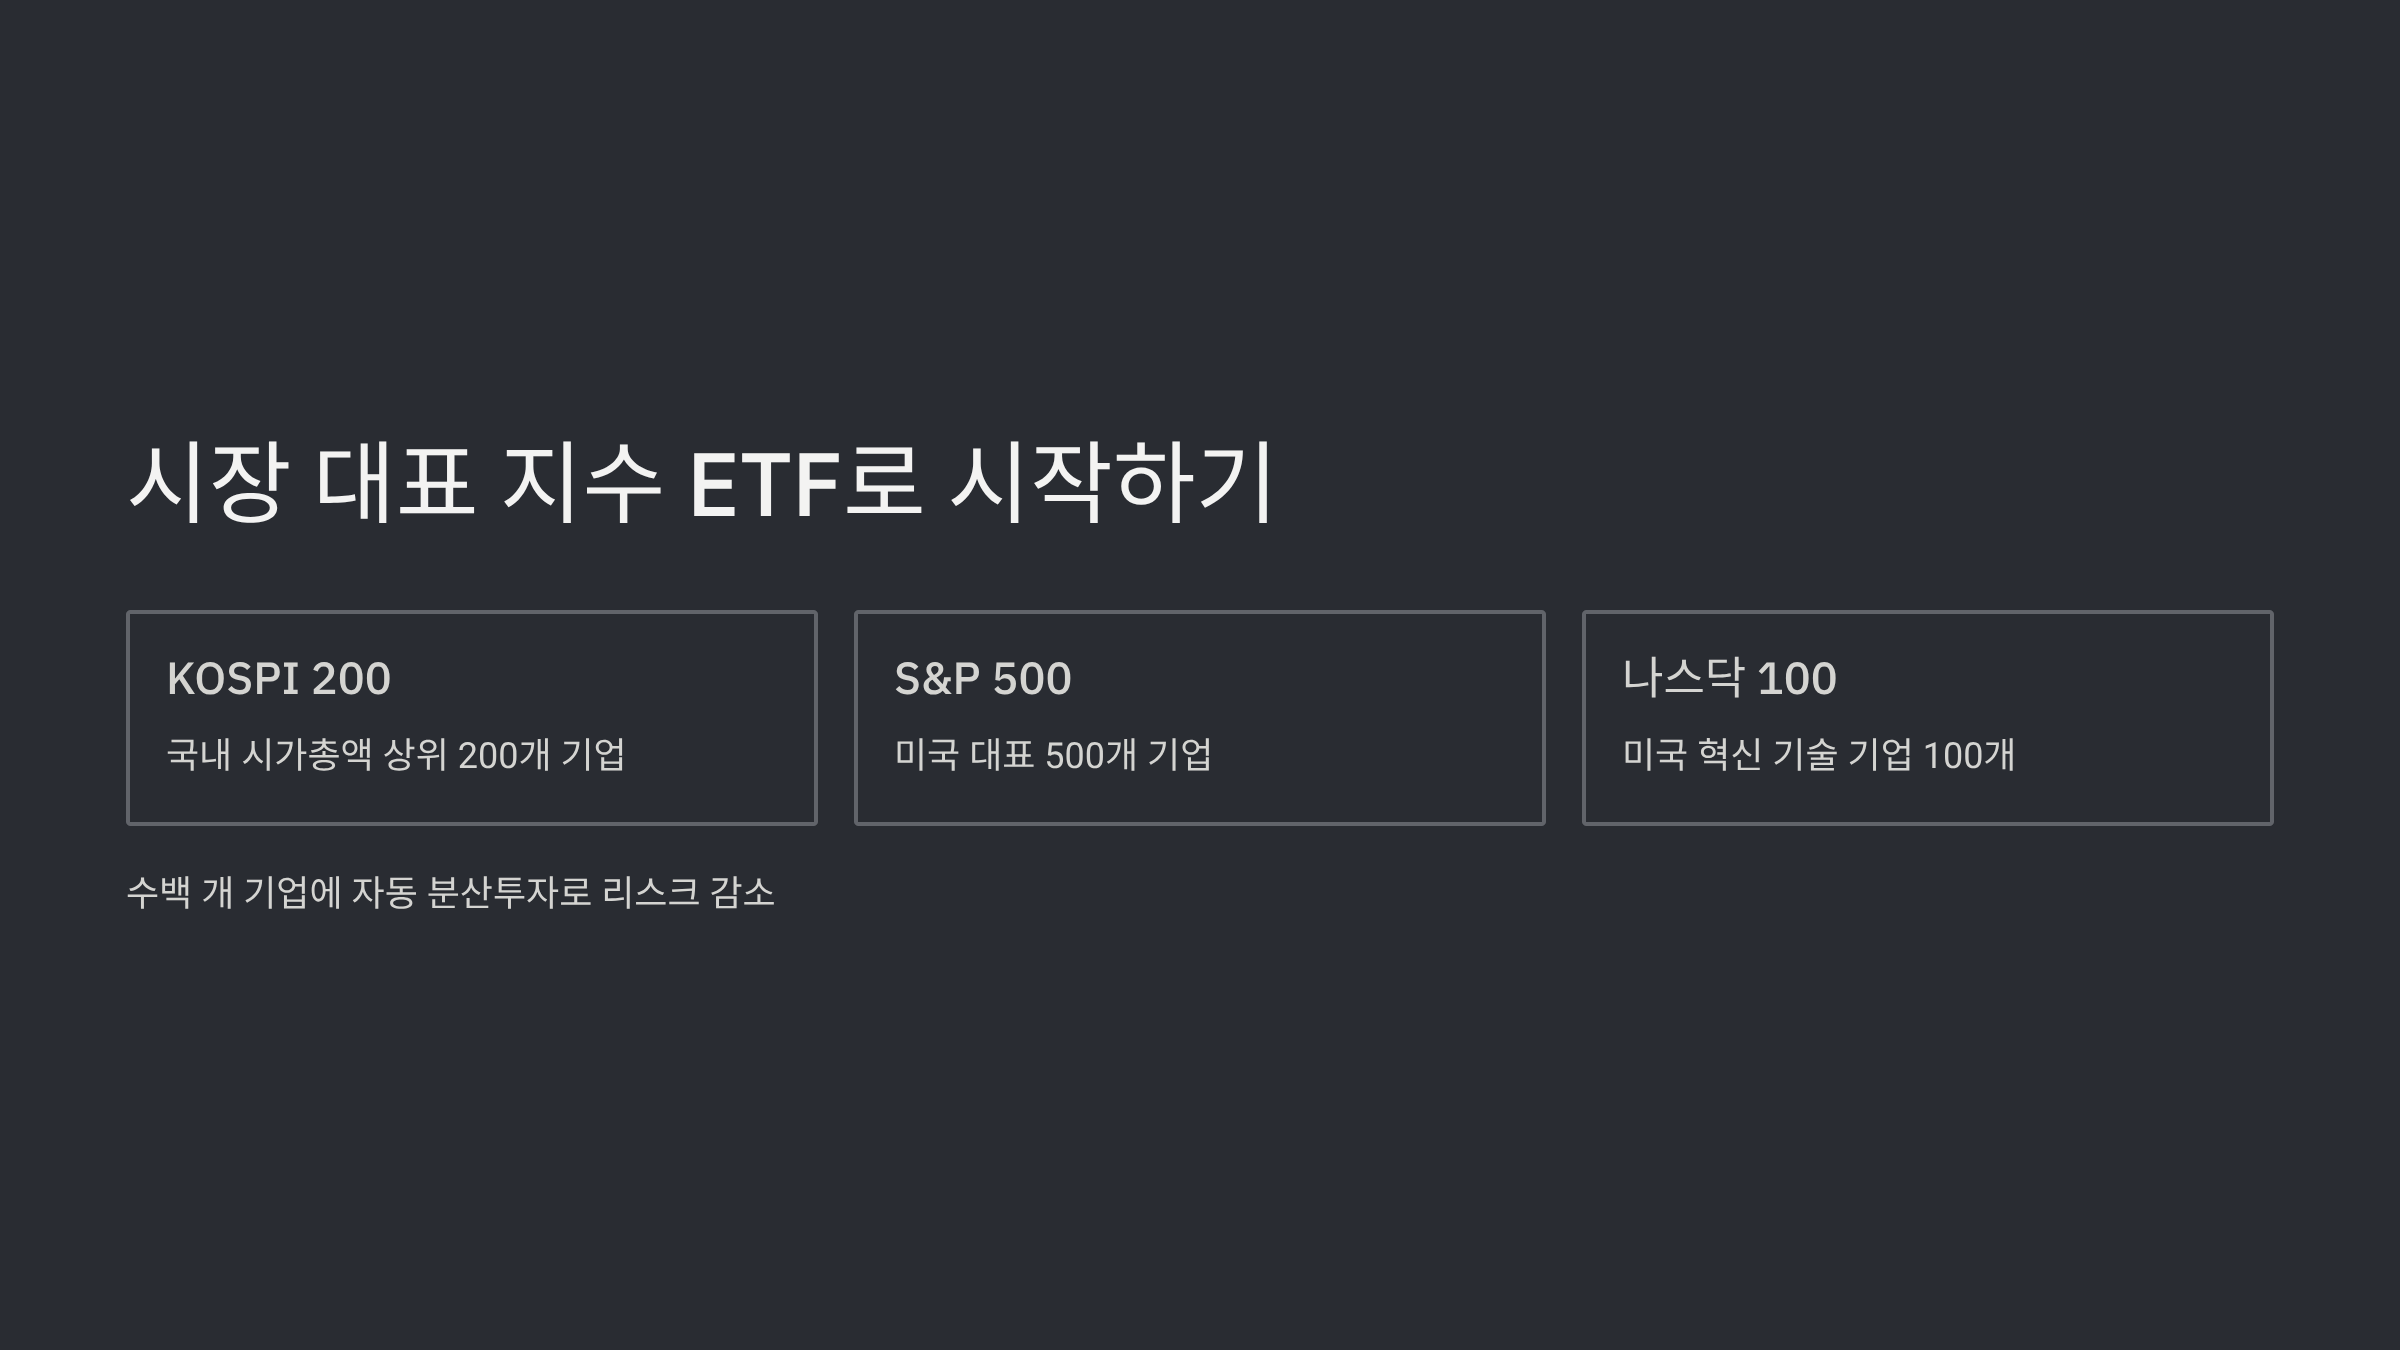The width and height of the screenshot is (2400, 1350).
Task: Select the words 대표 지수 in the title
Action: (x=488, y=483)
